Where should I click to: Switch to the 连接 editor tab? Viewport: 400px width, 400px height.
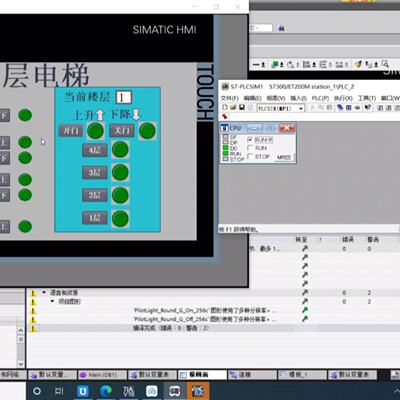tap(252, 375)
